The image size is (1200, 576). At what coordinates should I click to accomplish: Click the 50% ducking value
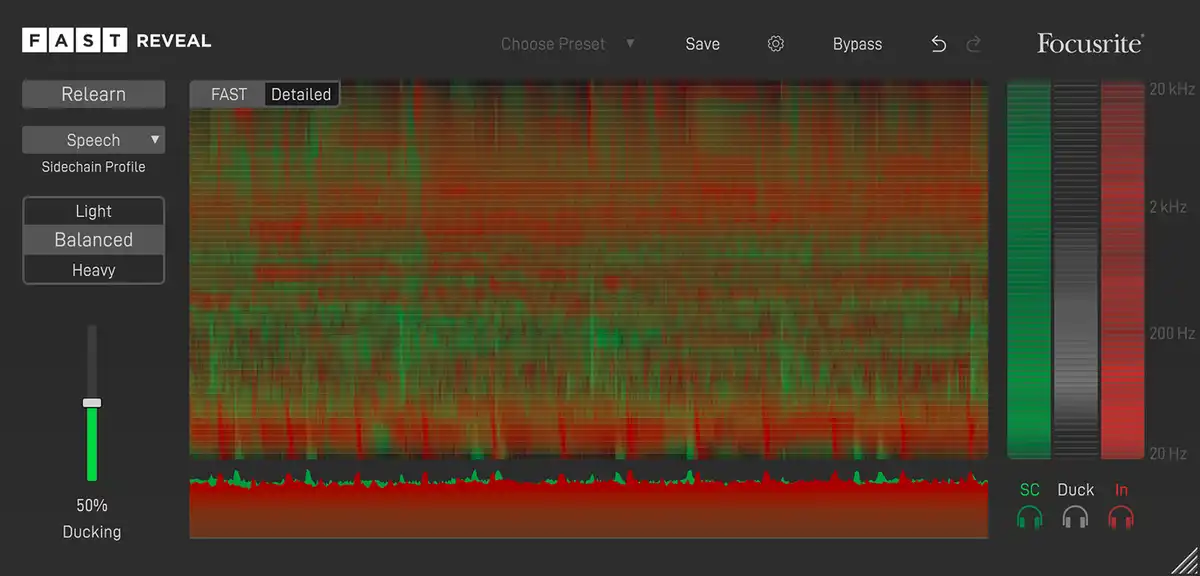point(92,505)
